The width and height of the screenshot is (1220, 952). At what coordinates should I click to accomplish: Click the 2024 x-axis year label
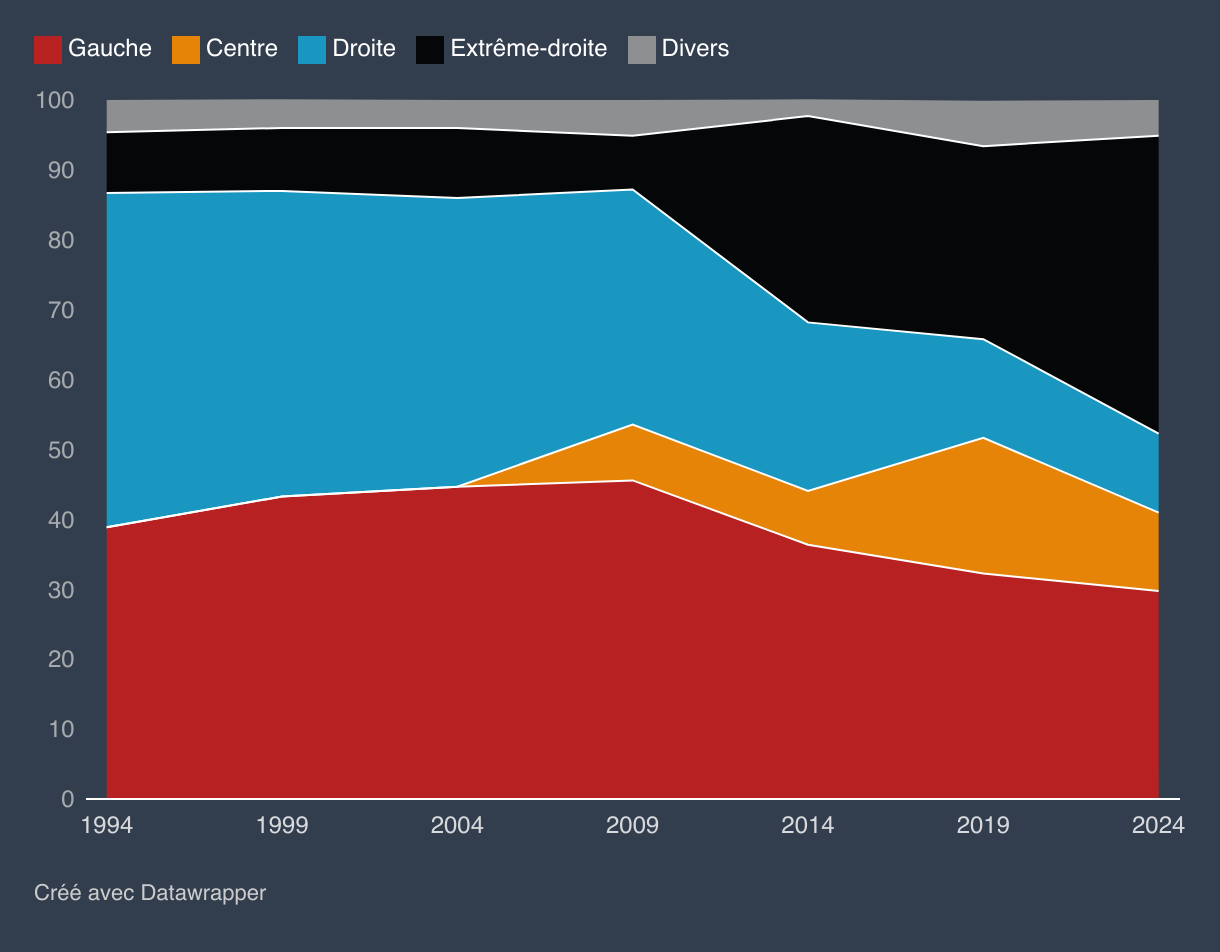coord(1158,825)
